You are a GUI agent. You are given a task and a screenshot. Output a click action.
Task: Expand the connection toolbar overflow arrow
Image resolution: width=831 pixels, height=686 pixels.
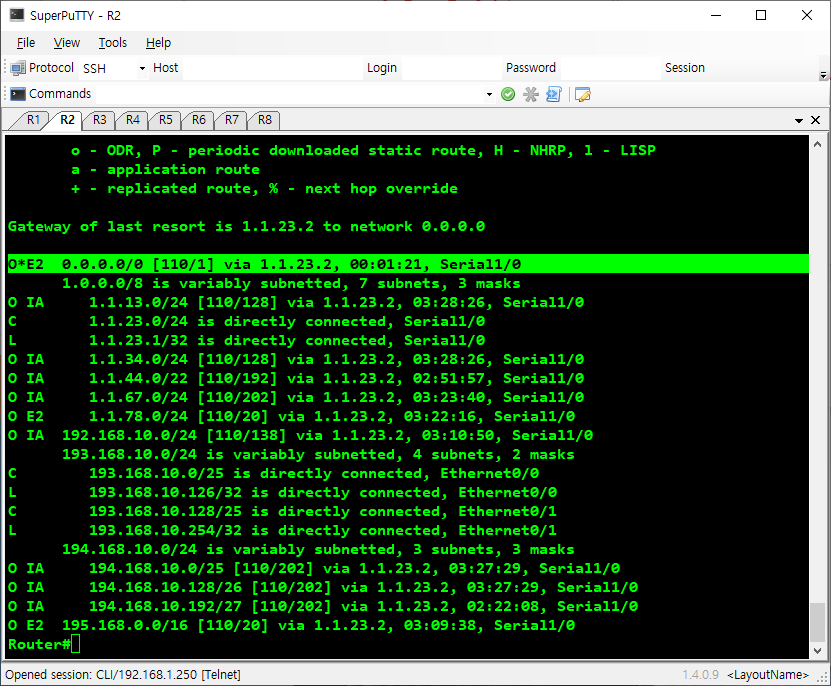[823, 75]
